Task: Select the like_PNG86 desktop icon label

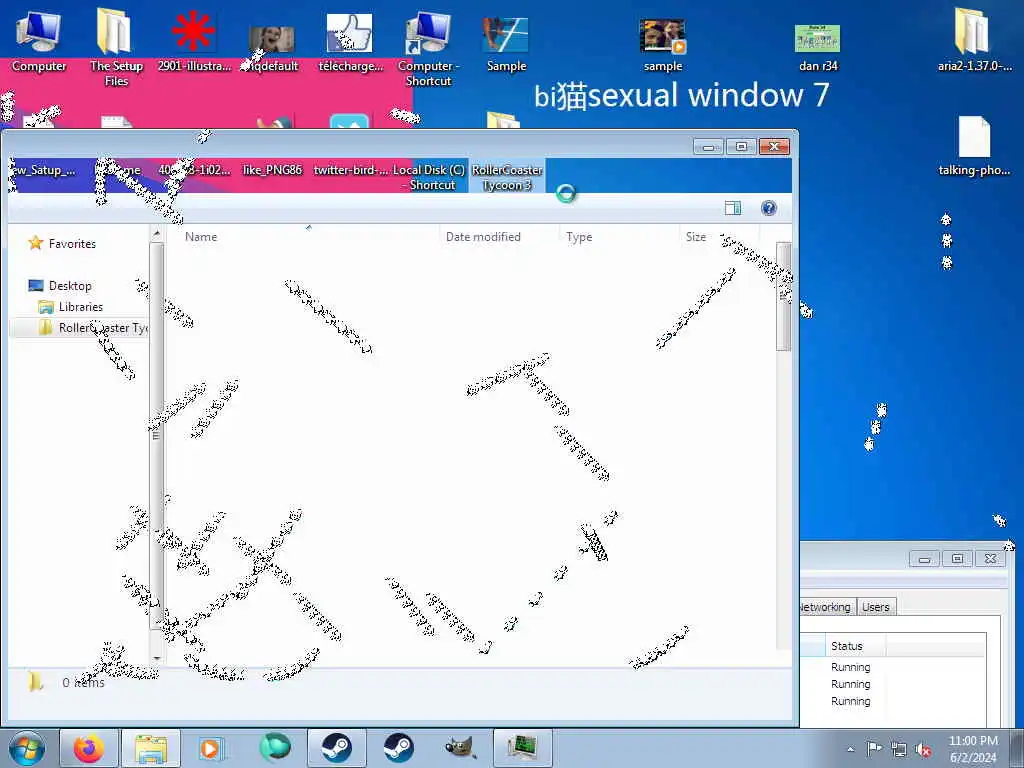Action: tap(272, 170)
